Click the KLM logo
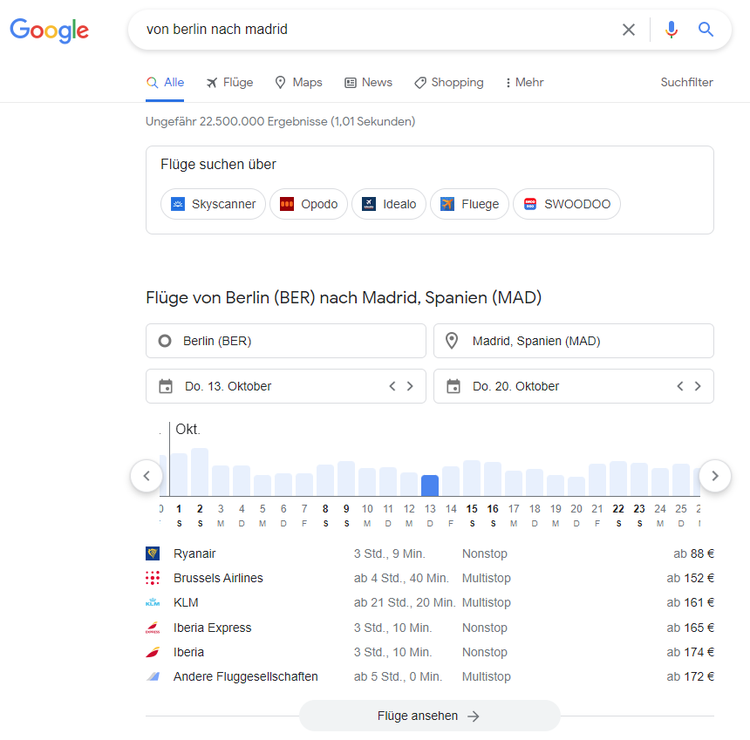This screenshot has height=740, width=750. coord(153,603)
